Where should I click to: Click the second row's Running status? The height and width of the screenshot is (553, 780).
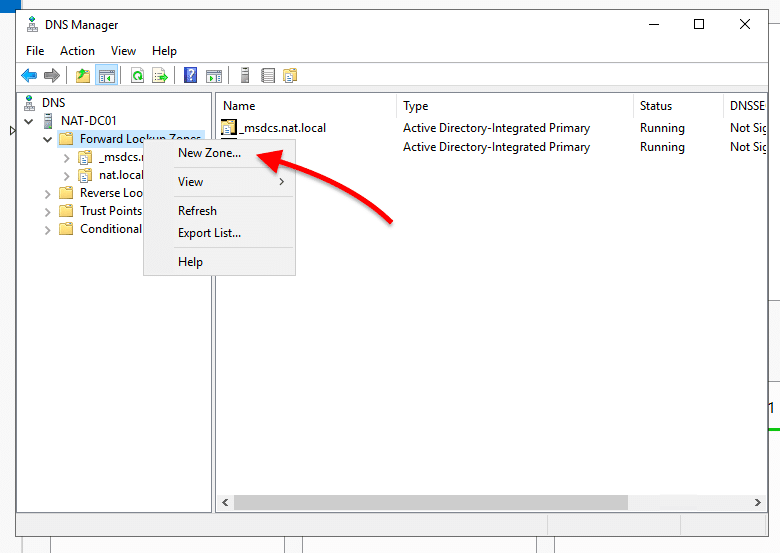coord(662,147)
